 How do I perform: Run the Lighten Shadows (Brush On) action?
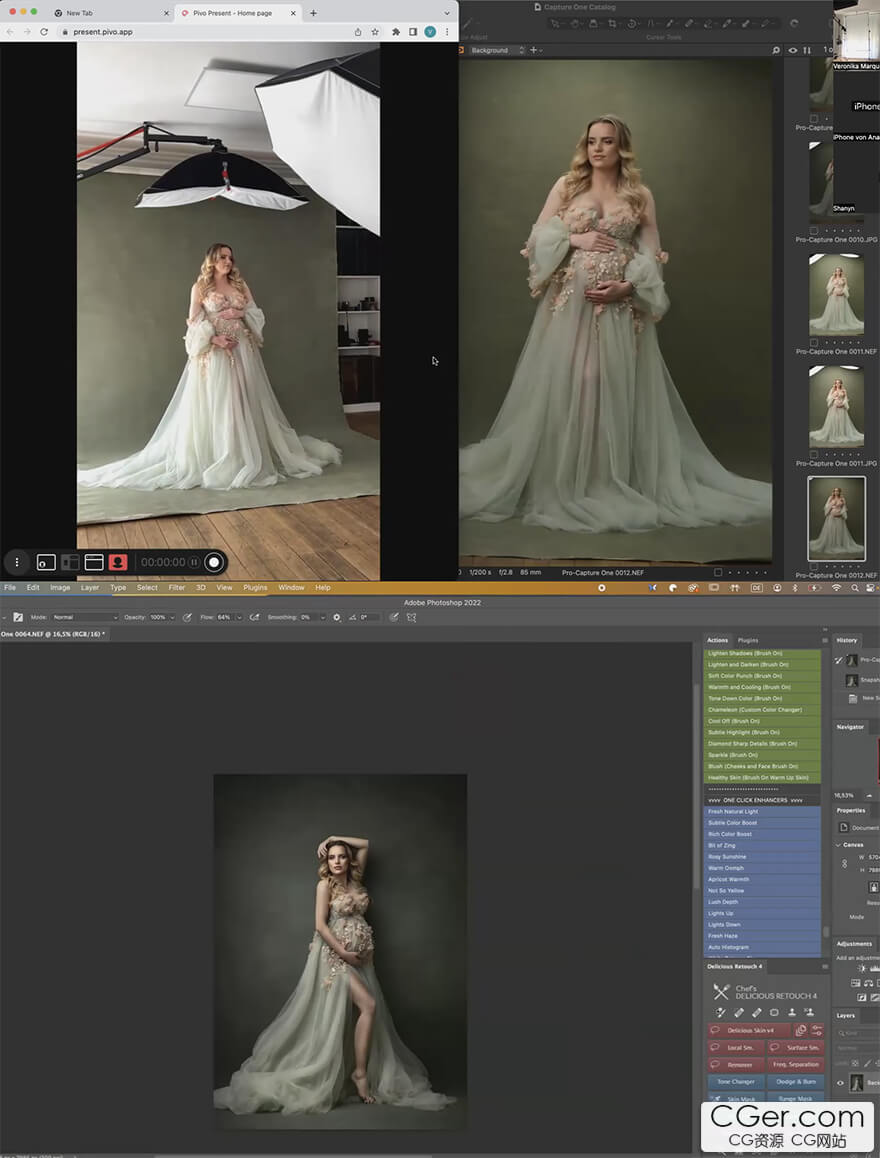point(761,654)
